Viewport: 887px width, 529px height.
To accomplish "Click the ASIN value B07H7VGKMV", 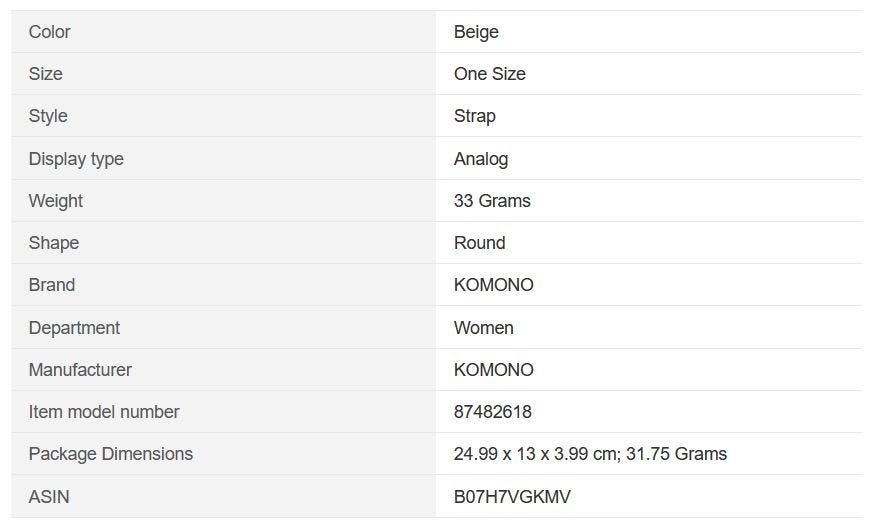I will click(512, 497).
